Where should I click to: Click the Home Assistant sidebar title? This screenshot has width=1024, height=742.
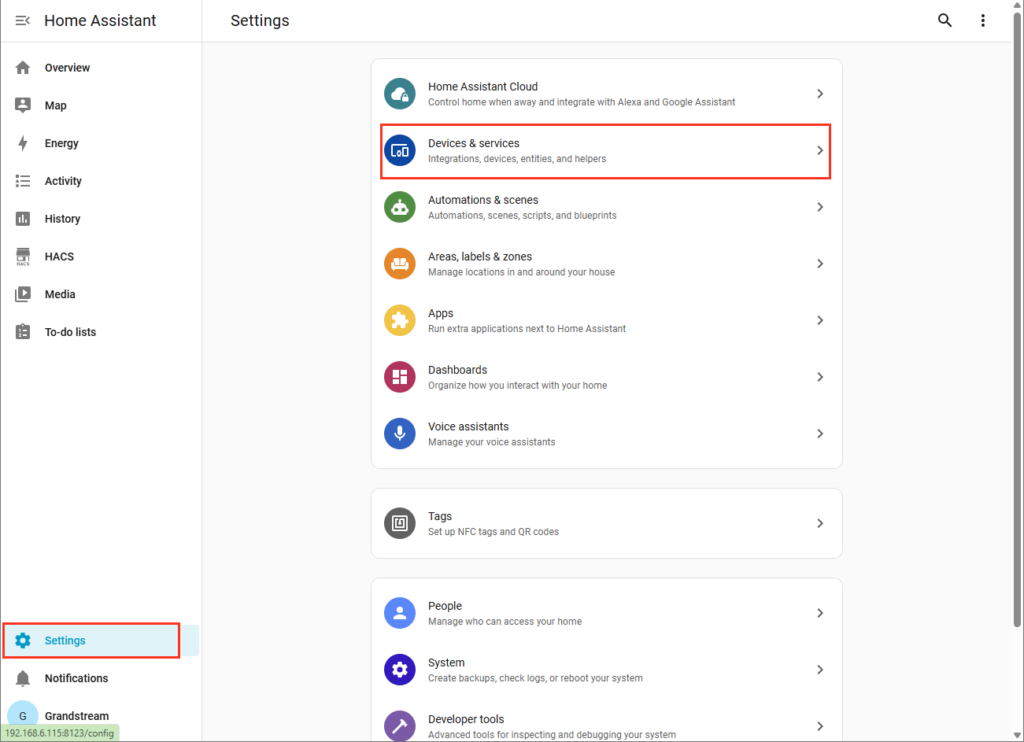pyautogui.click(x=100, y=20)
